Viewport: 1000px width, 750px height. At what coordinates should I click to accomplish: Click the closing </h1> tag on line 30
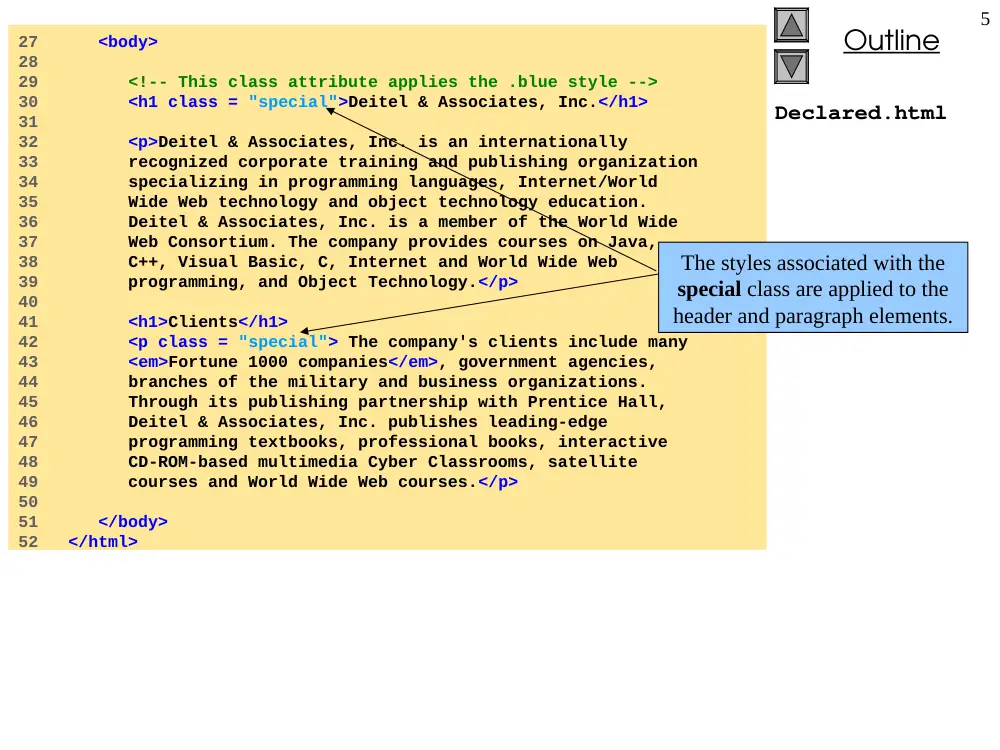click(623, 101)
